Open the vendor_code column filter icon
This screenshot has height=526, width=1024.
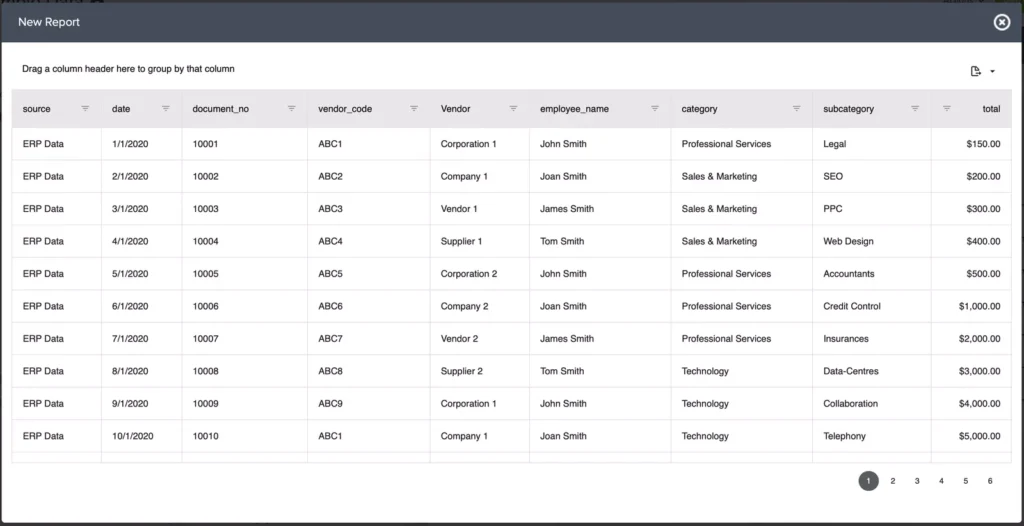click(414, 108)
